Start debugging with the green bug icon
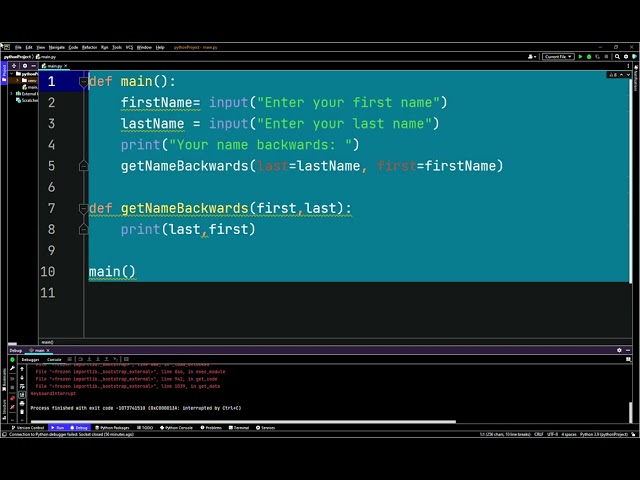This screenshot has width=640, height=480. [x=589, y=57]
